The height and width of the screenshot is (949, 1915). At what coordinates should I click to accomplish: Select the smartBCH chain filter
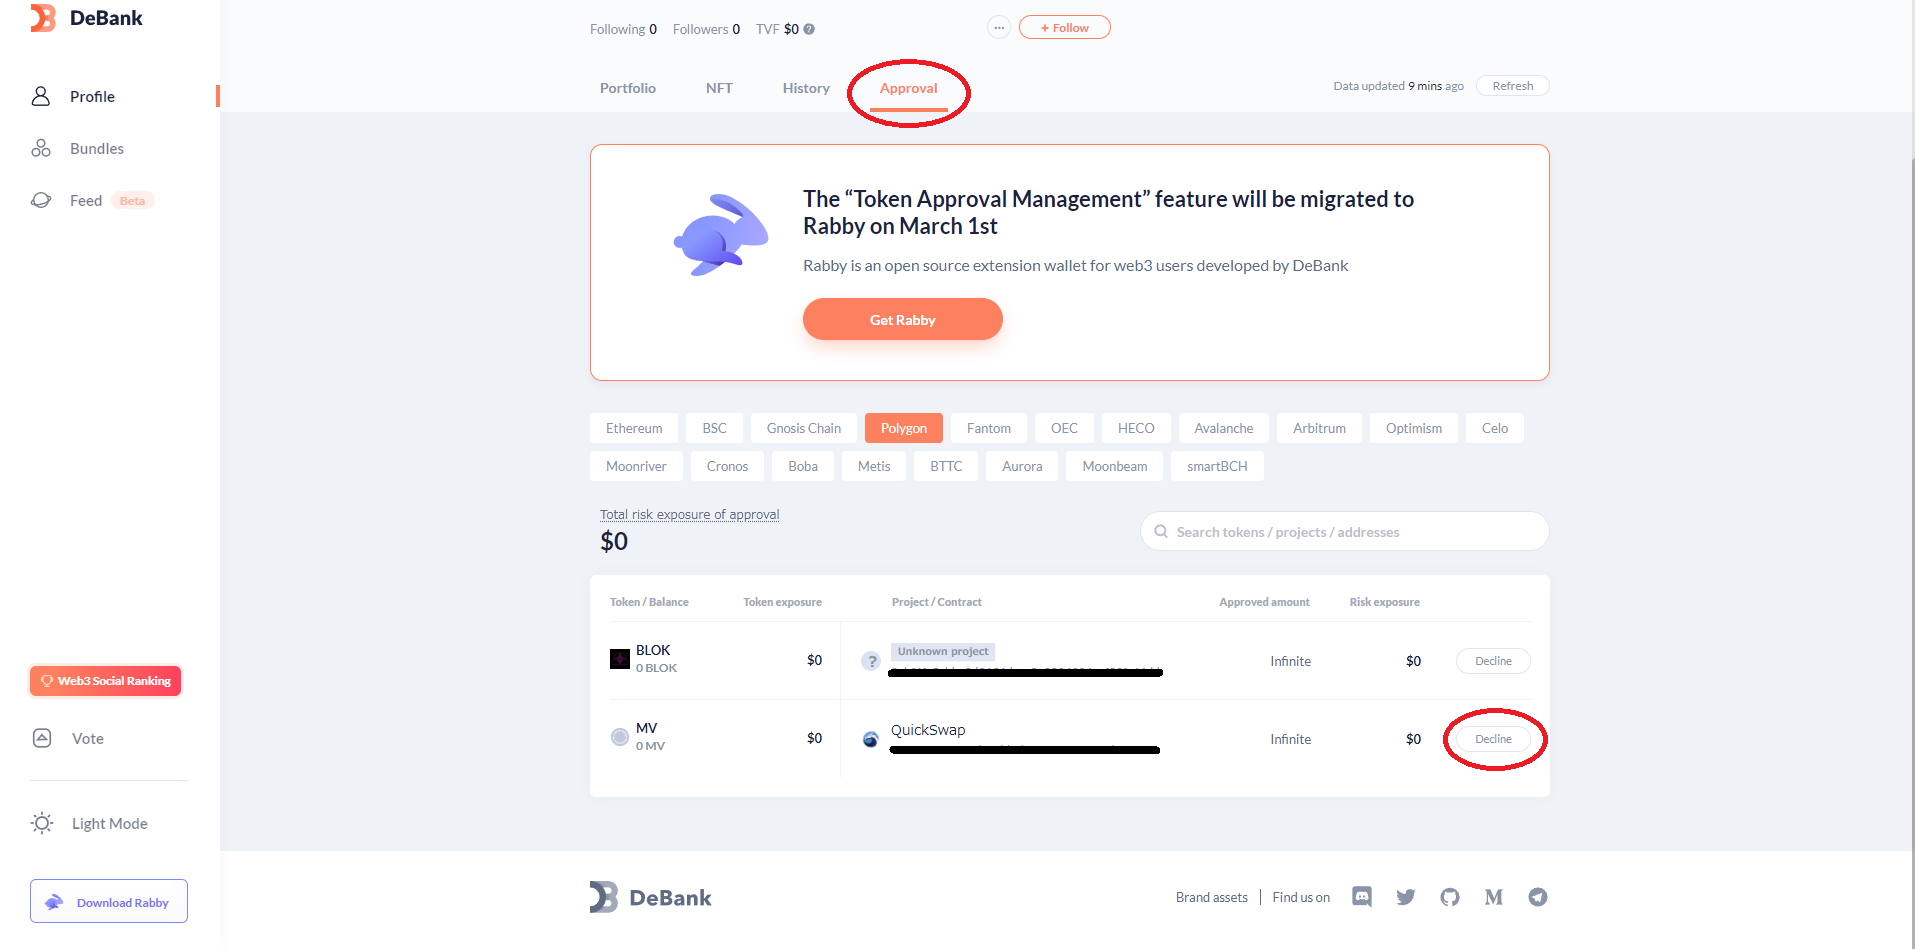1217,466
